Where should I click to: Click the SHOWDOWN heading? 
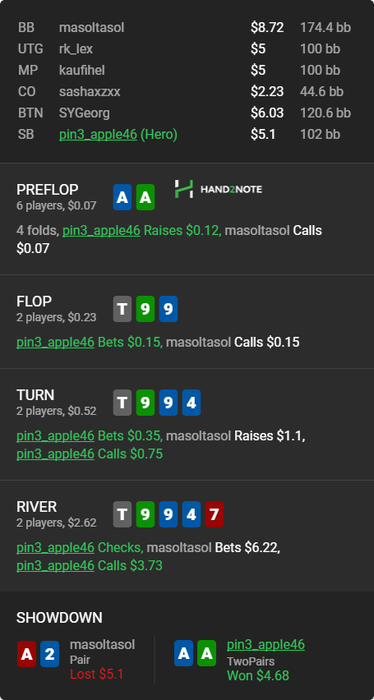point(59,618)
